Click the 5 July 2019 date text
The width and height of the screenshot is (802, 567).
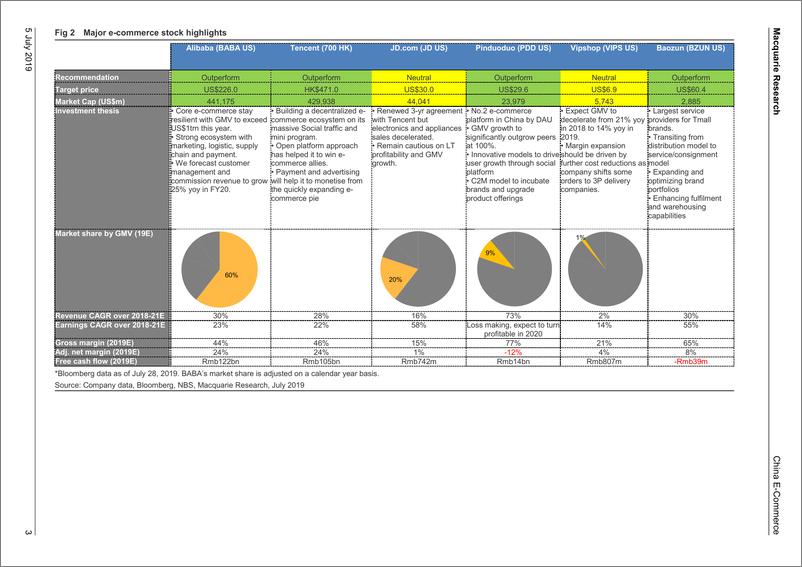28,49
